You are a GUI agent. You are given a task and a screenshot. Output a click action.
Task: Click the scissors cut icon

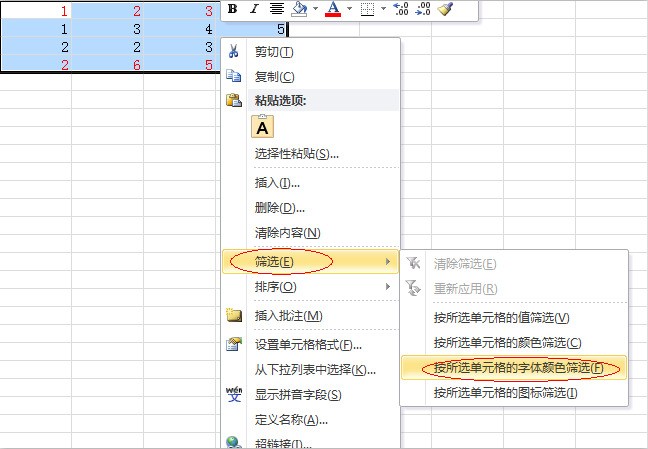click(233, 52)
